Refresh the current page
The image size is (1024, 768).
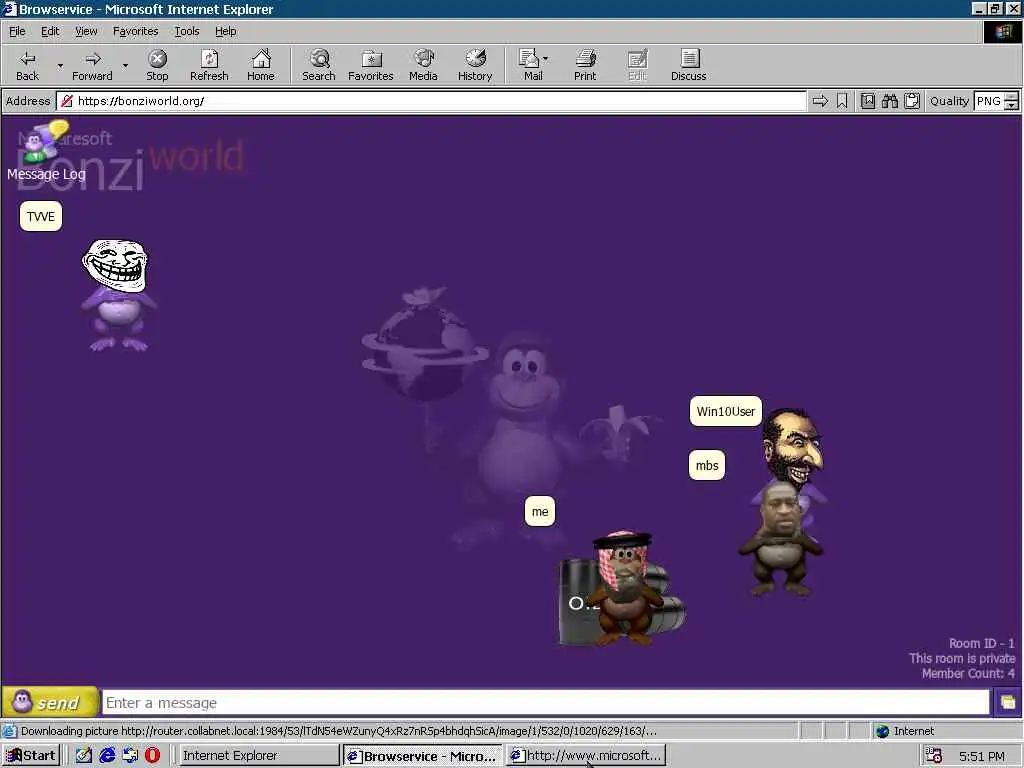pyautogui.click(x=209, y=65)
